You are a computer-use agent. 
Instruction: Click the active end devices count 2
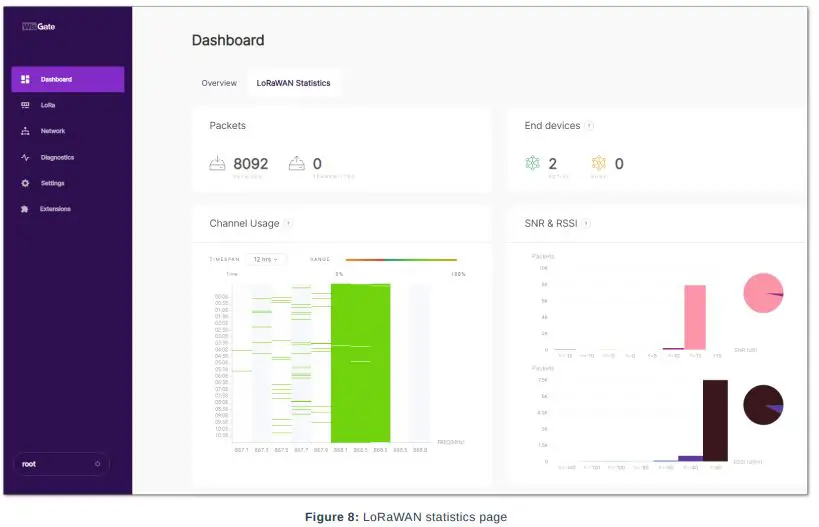click(x=553, y=164)
